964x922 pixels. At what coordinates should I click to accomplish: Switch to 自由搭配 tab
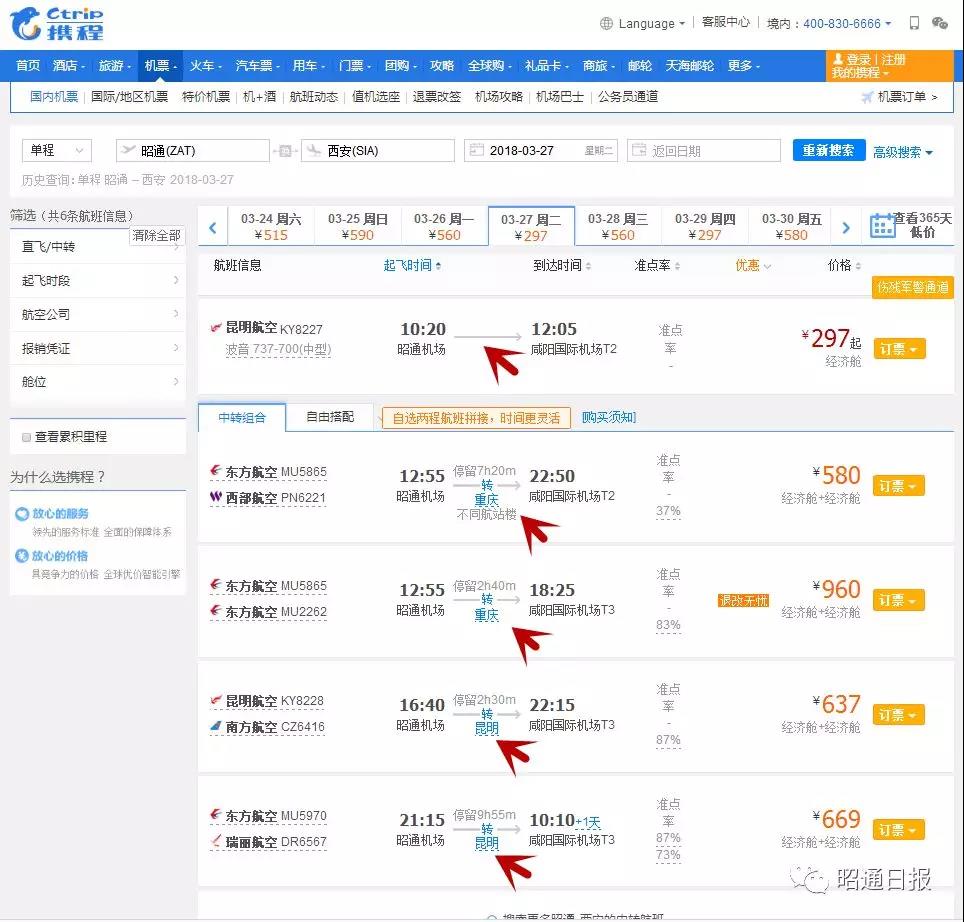[330, 417]
